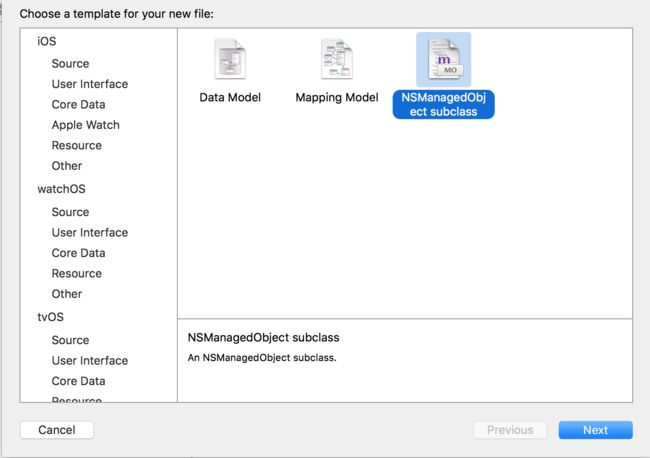Click the Previous button
Viewport: 650px width, 458px height.
click(x=510, y=430)
